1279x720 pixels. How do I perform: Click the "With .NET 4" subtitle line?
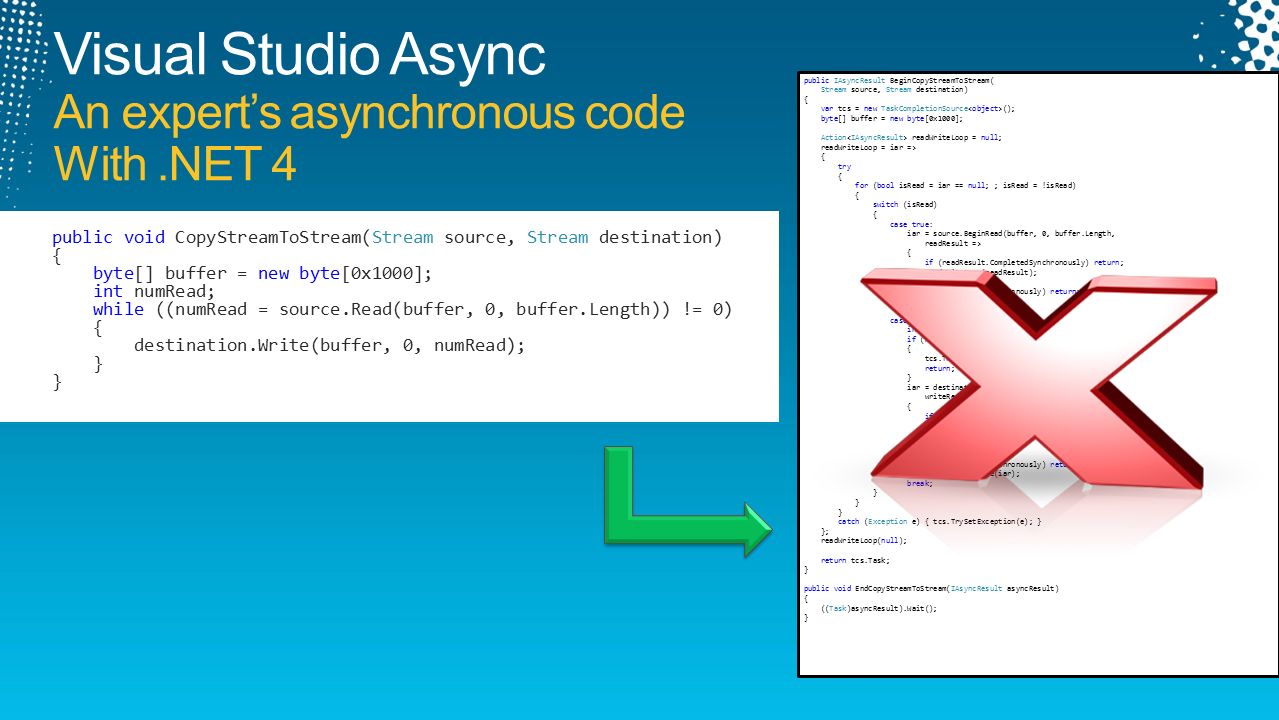click(x=175, y=163)
